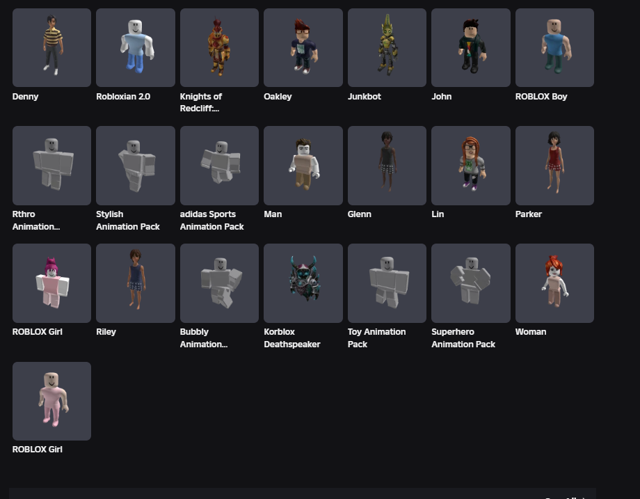Screen dimensions: 640x499
Task: Click the 'ROBLOX Boy' title link
Action: coord(541,97)
